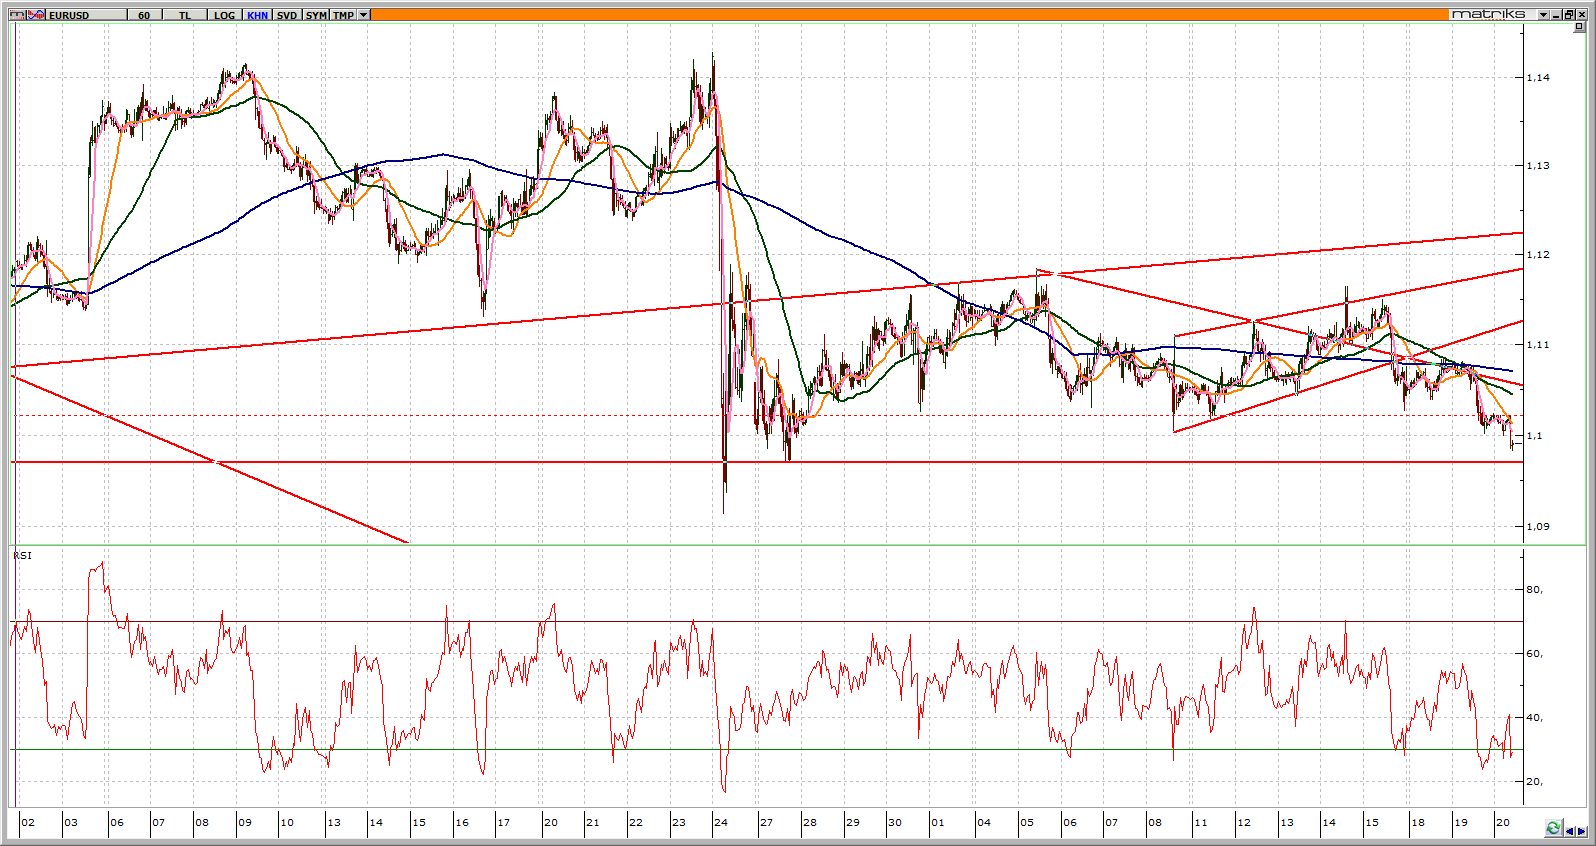Screen dimensions: 1596x846
Task: Click date label 02 on time axis
Action: tap(28, 823)
